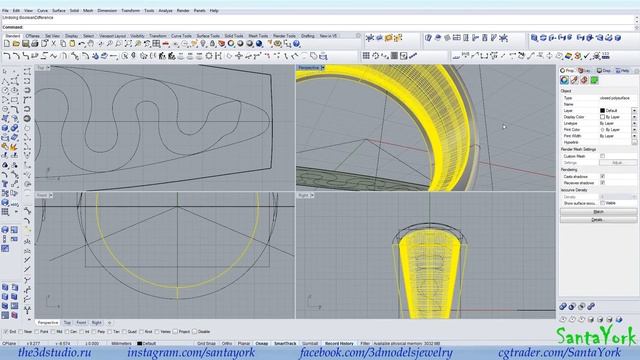
Task: Click the padlock Lock objects icon
Action: coord(212,44)
